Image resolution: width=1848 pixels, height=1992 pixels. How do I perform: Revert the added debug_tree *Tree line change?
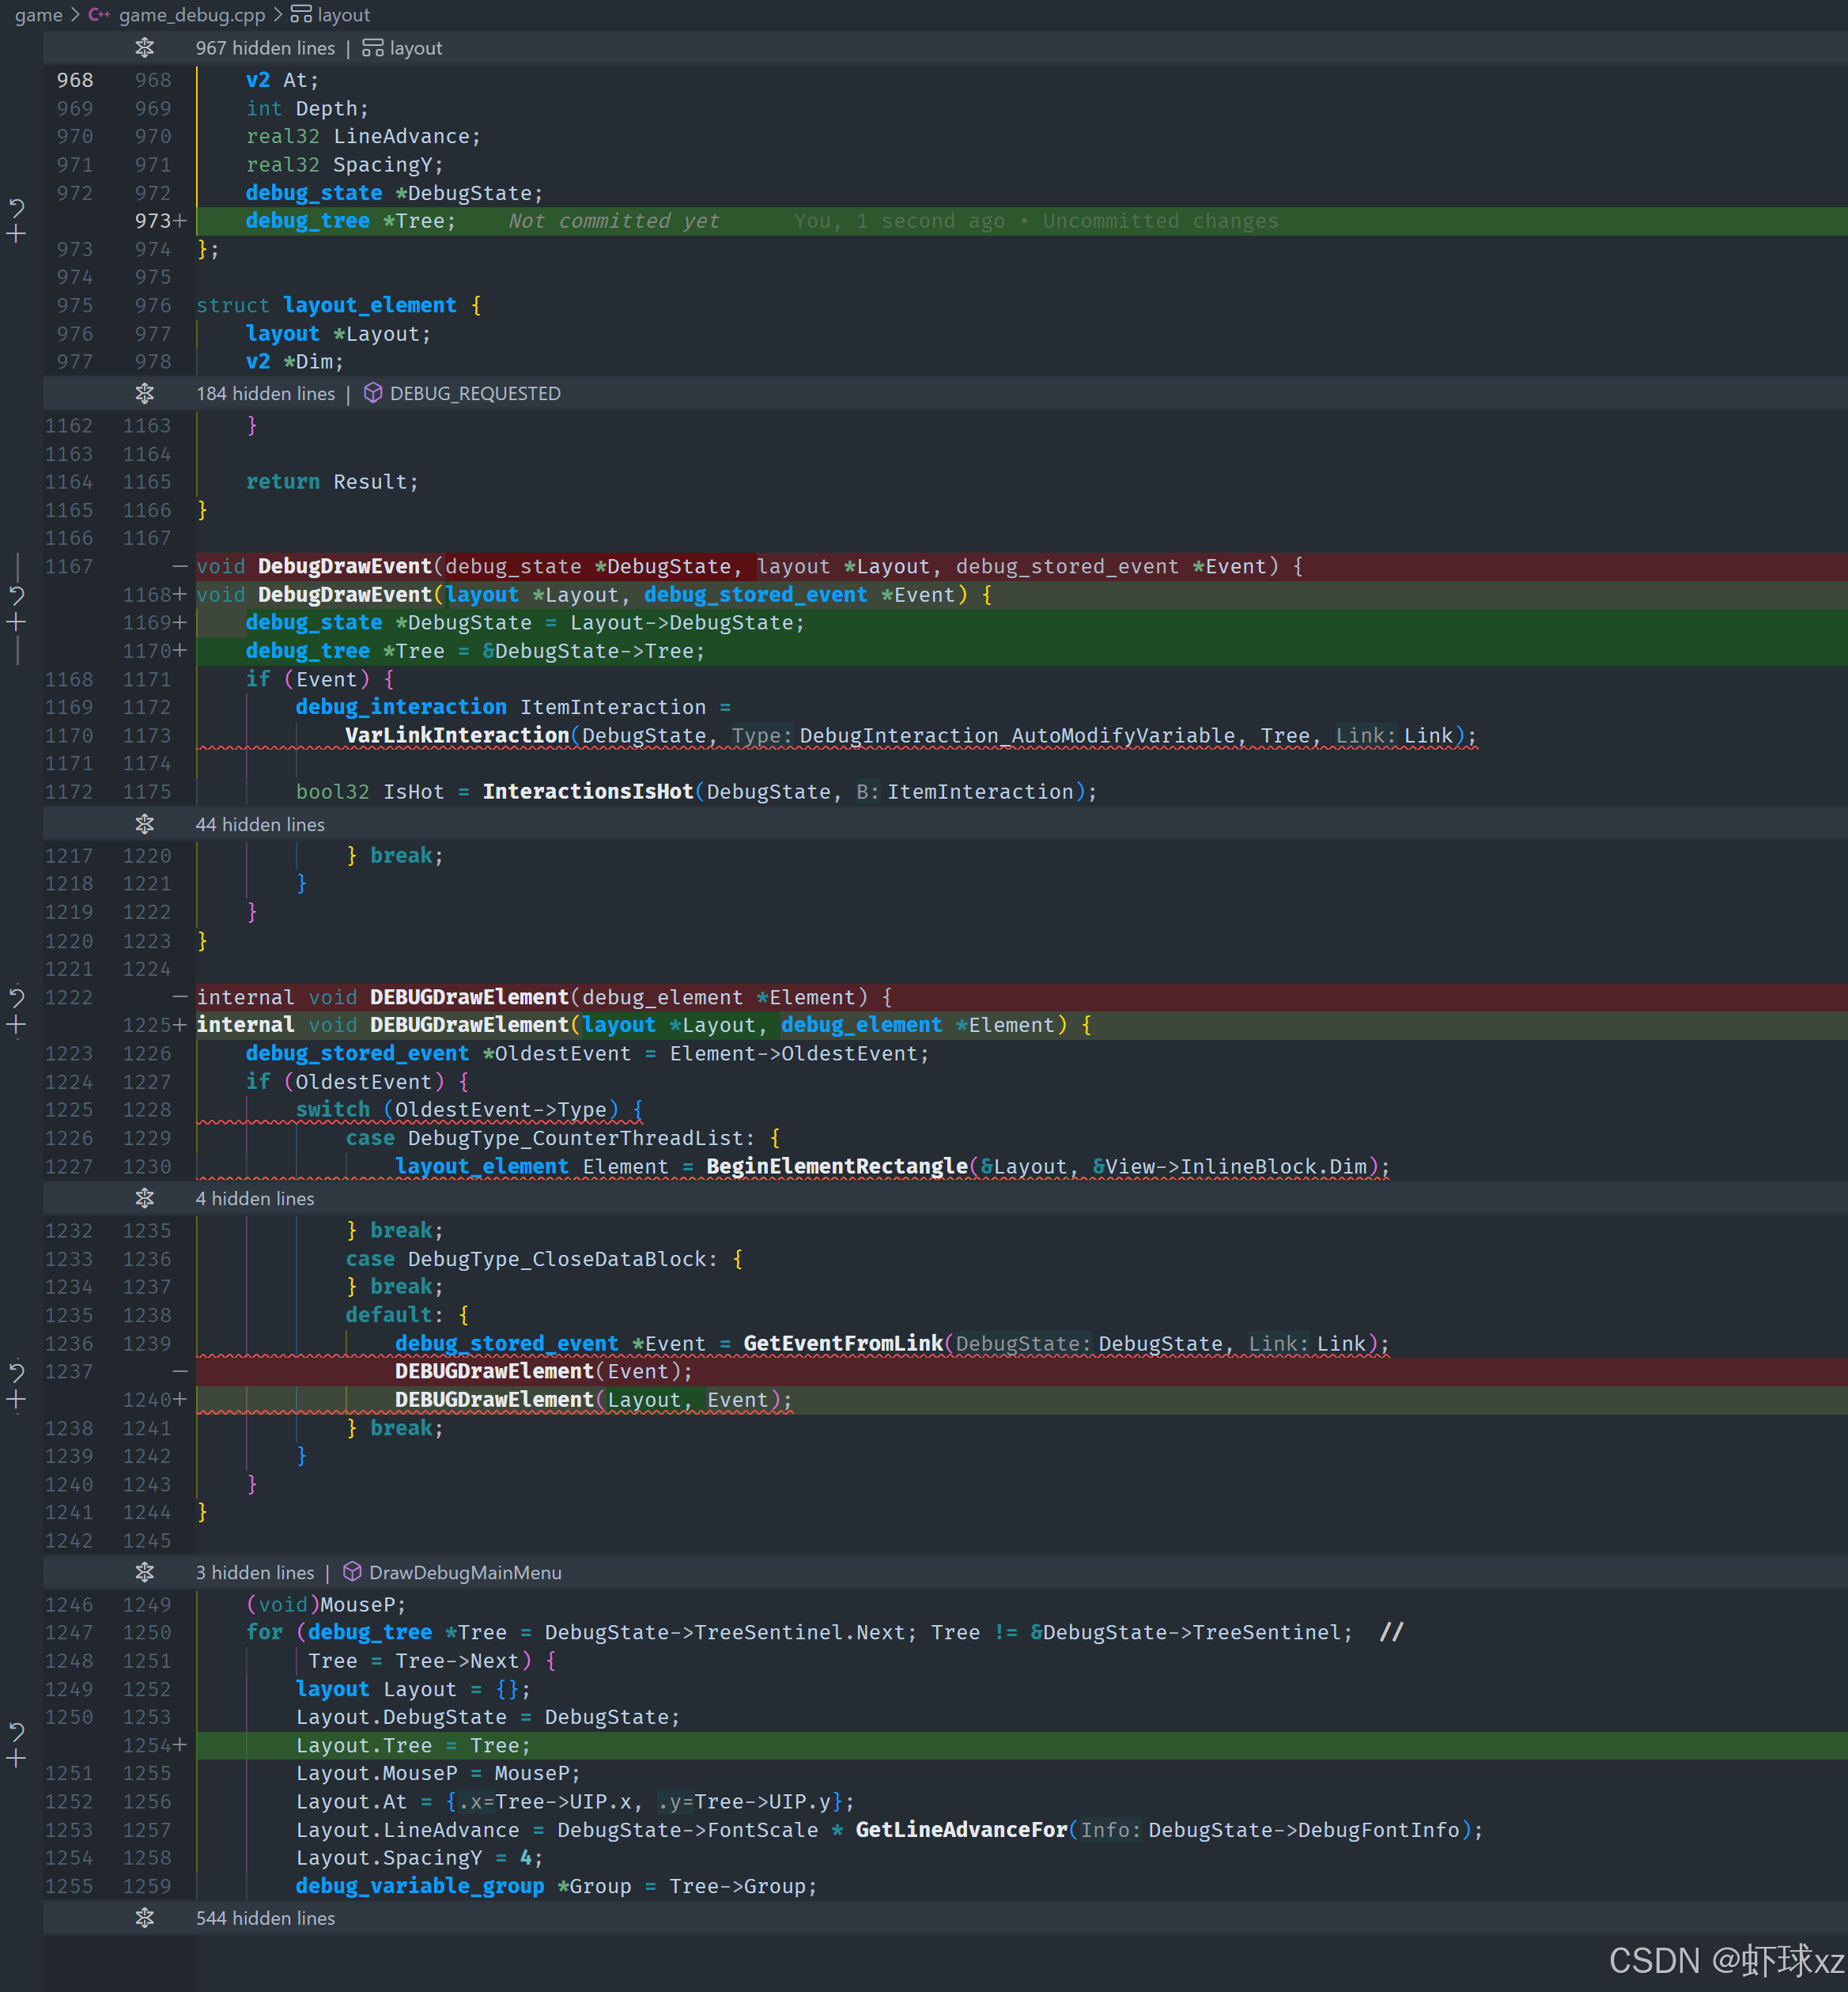(x=16, y=209)
